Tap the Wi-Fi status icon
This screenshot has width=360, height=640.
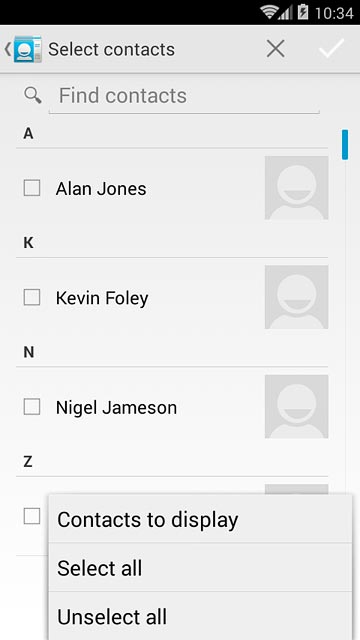click(x=269, y=13)
